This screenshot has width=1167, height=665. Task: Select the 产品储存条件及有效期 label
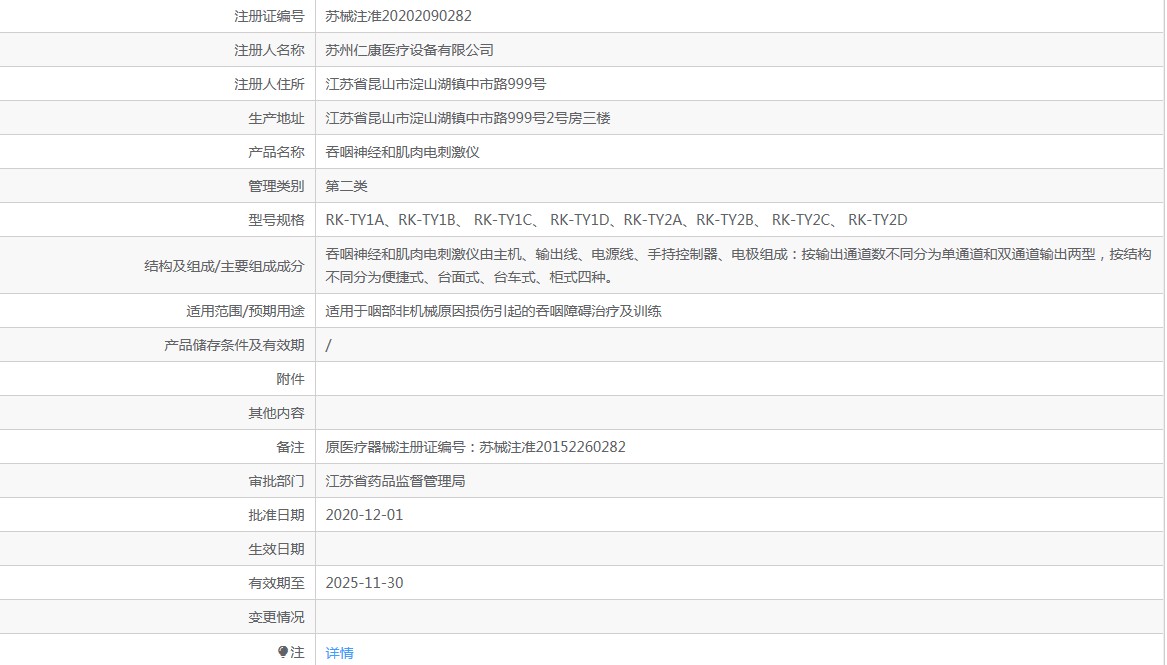pyautogui.click(x=234, y=345)
